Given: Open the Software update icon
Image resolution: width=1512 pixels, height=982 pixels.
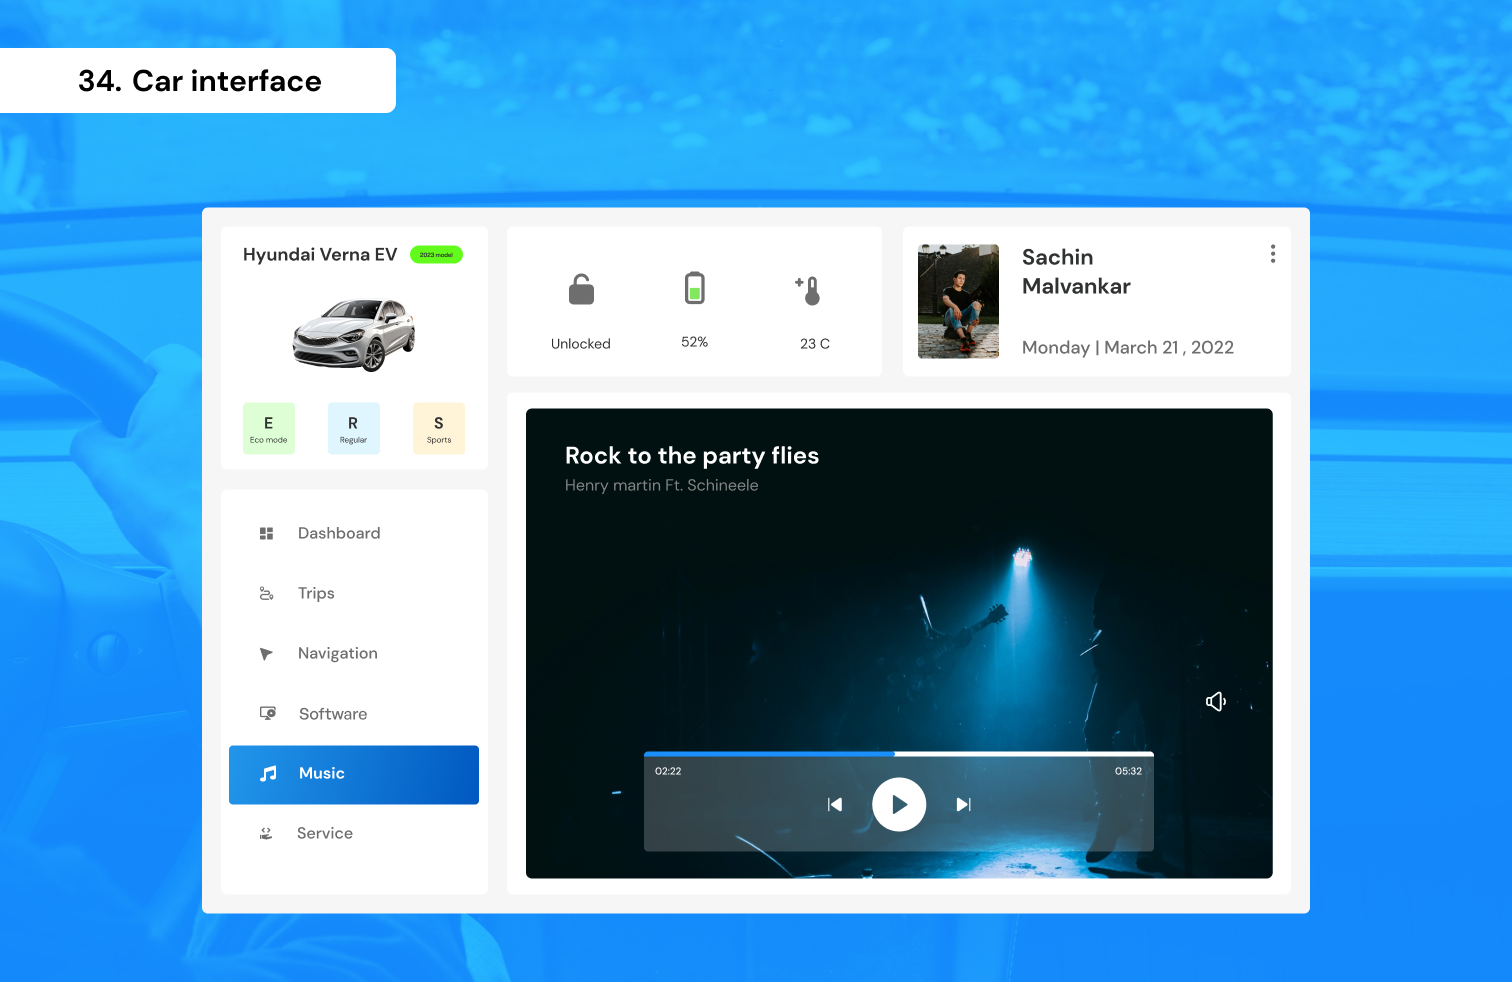Looking at the screenshot, I should [x=266, y=713].
